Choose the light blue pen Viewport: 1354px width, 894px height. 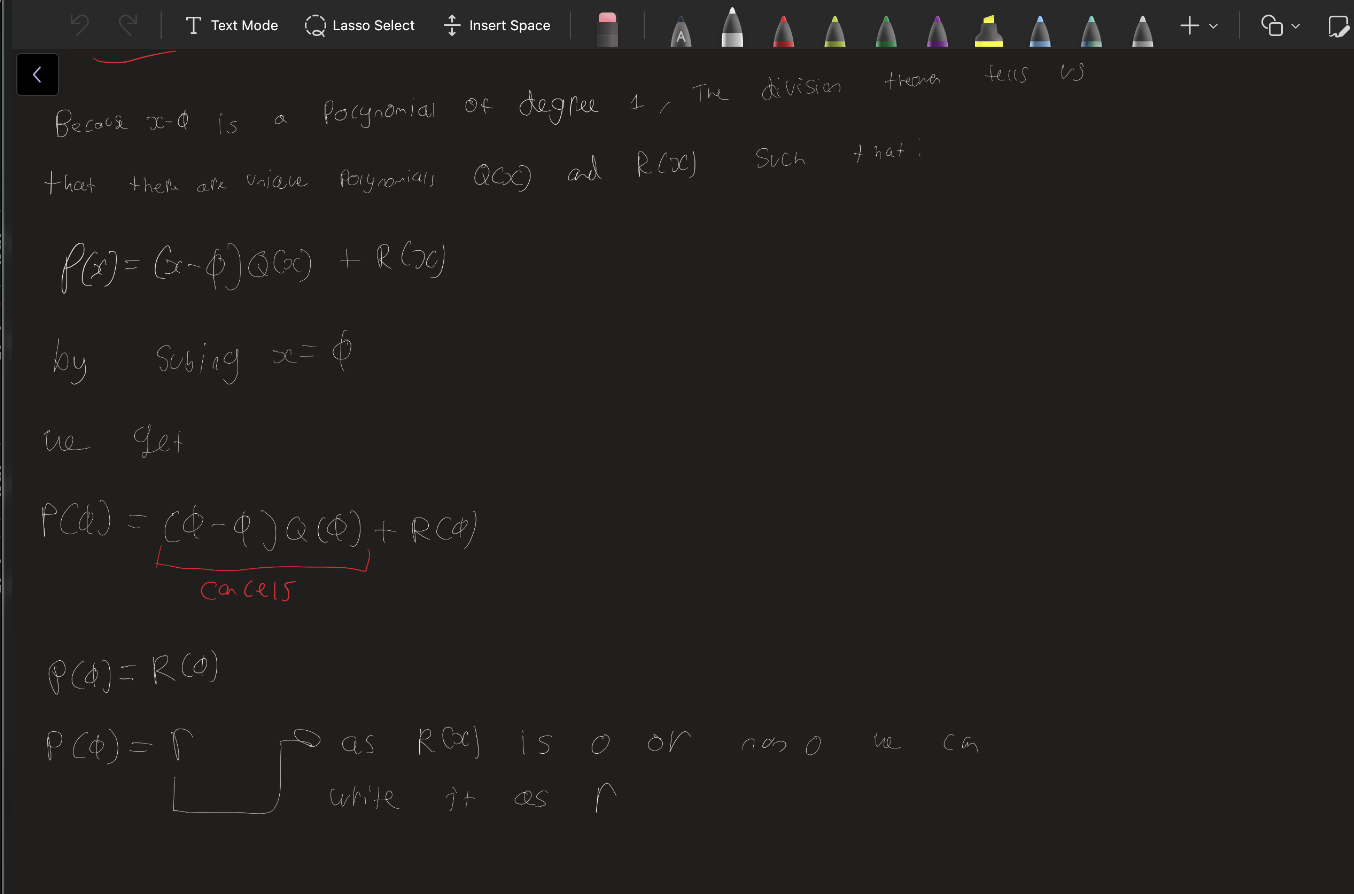coord(1040,31)
